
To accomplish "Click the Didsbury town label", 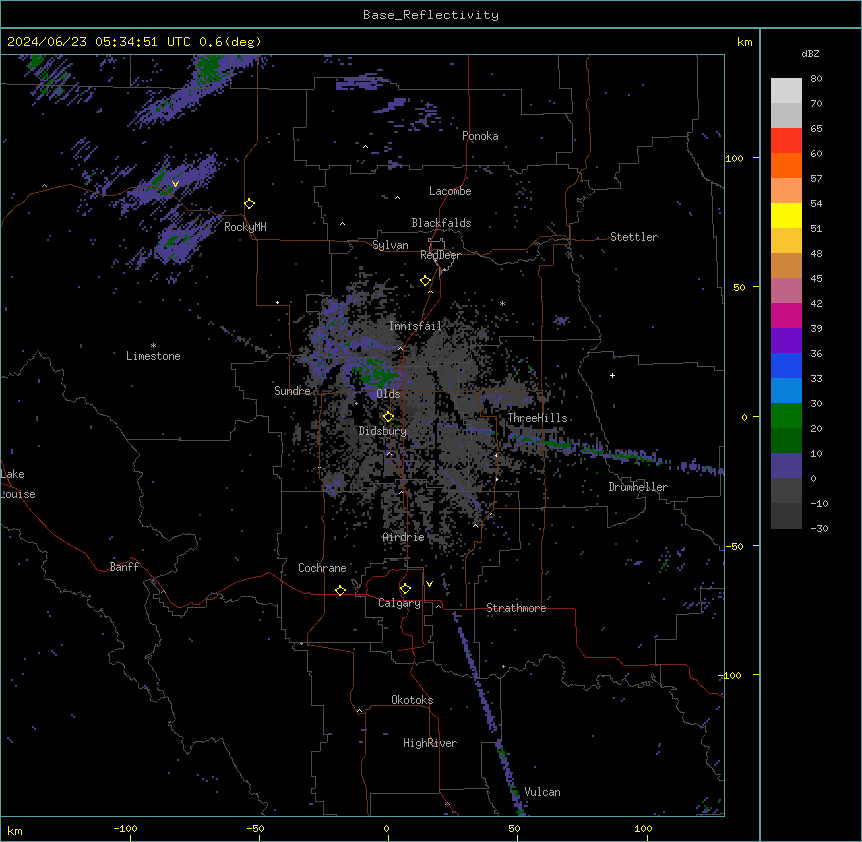I will point(383,431).
